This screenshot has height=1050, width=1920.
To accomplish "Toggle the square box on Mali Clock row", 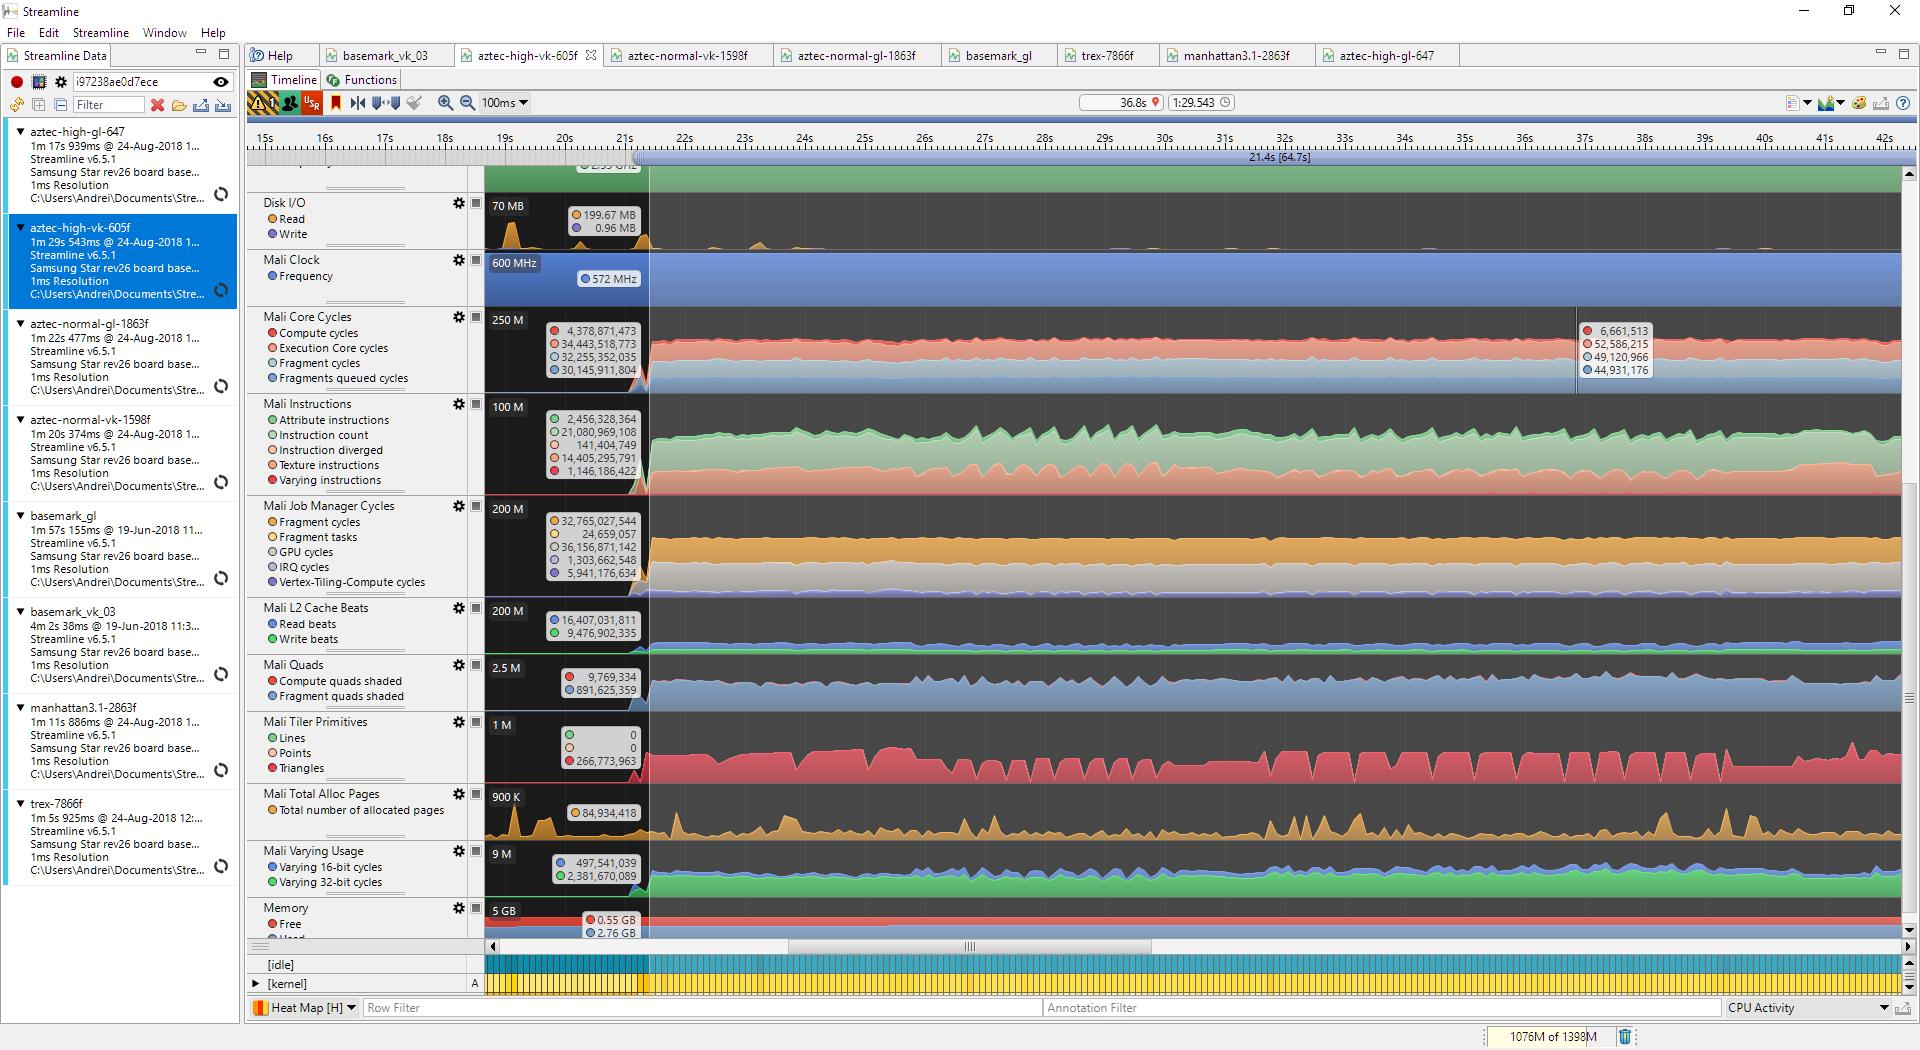I will [476, 260].
